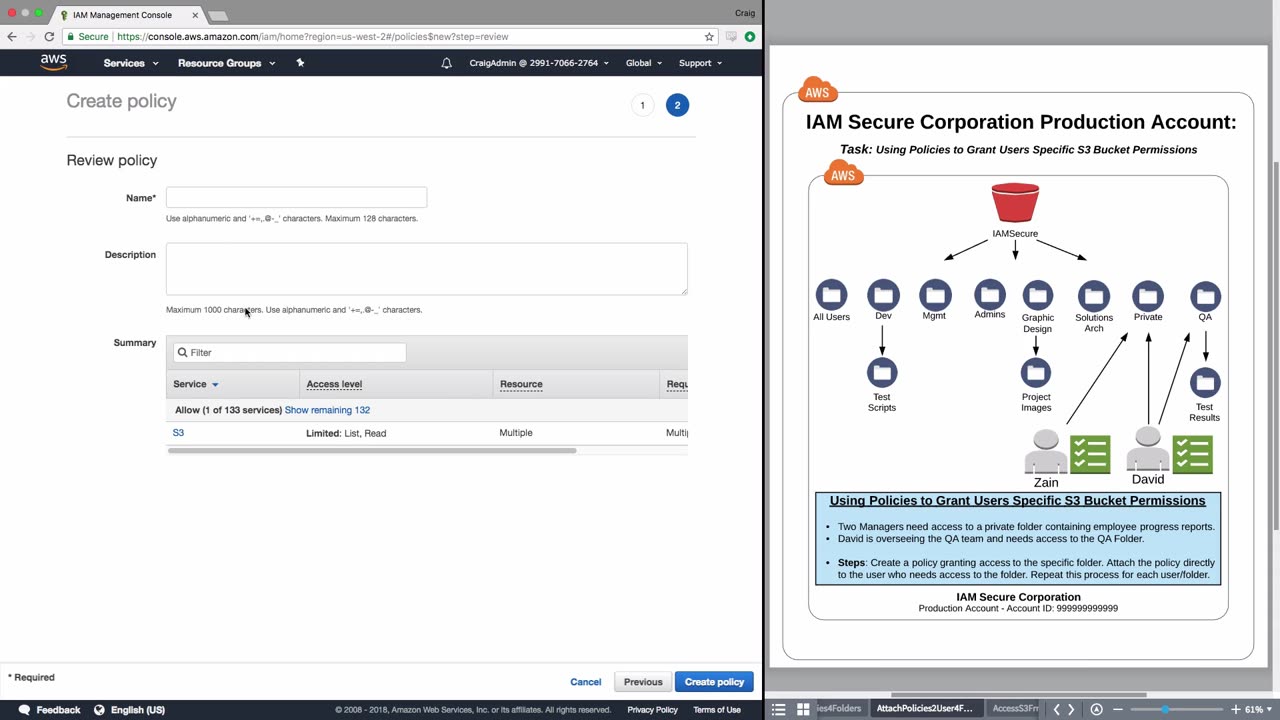Reload the page with the refresh icon
The image size is (1280, 720).
pyautogui.click(x=49, y=37)
